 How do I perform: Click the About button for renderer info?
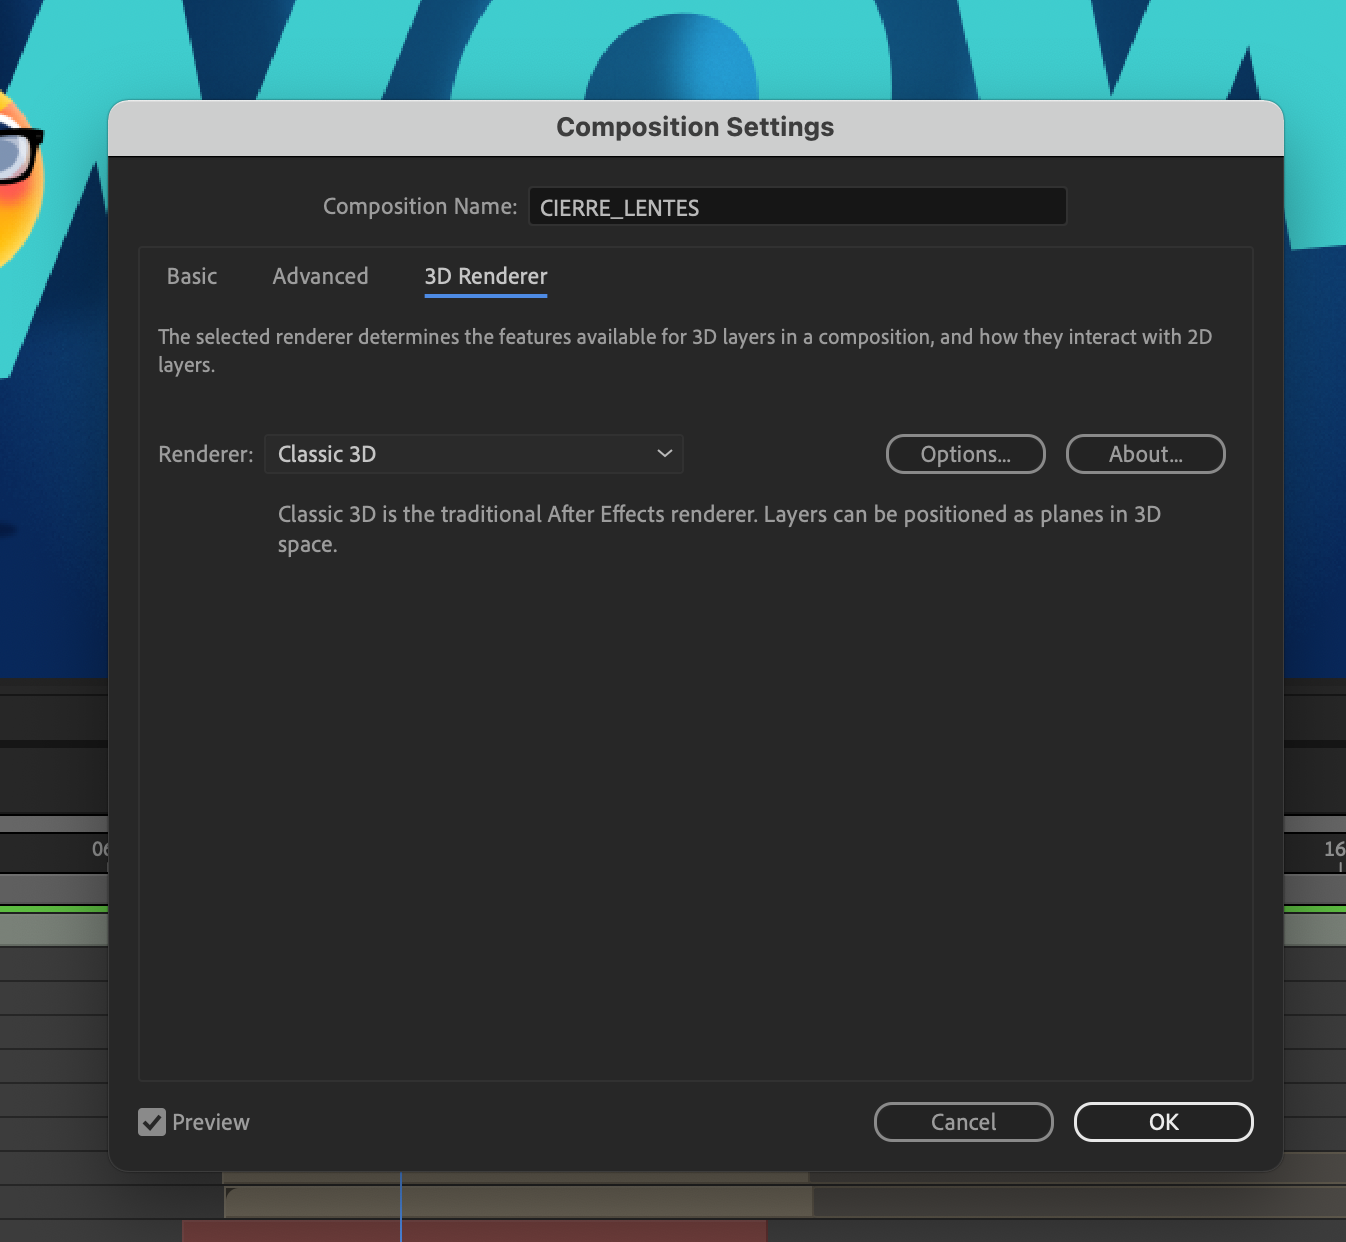click(x=1145, y=454)
